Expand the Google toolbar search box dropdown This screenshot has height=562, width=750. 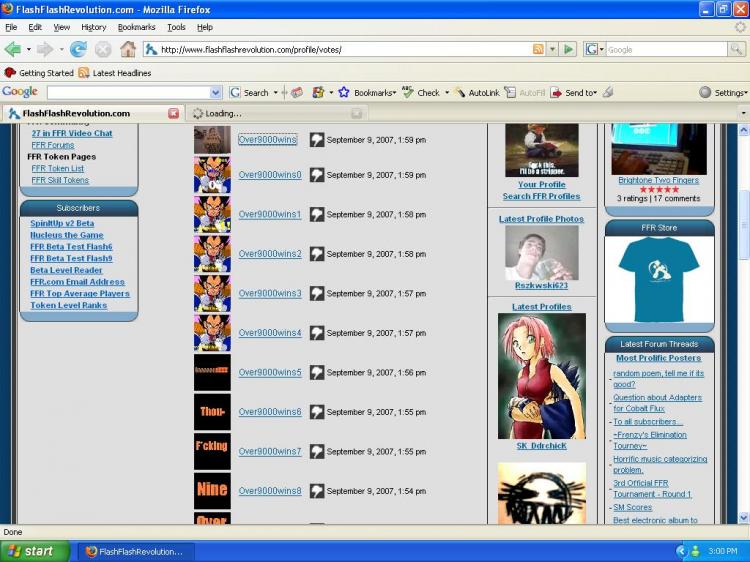[216, 92]
